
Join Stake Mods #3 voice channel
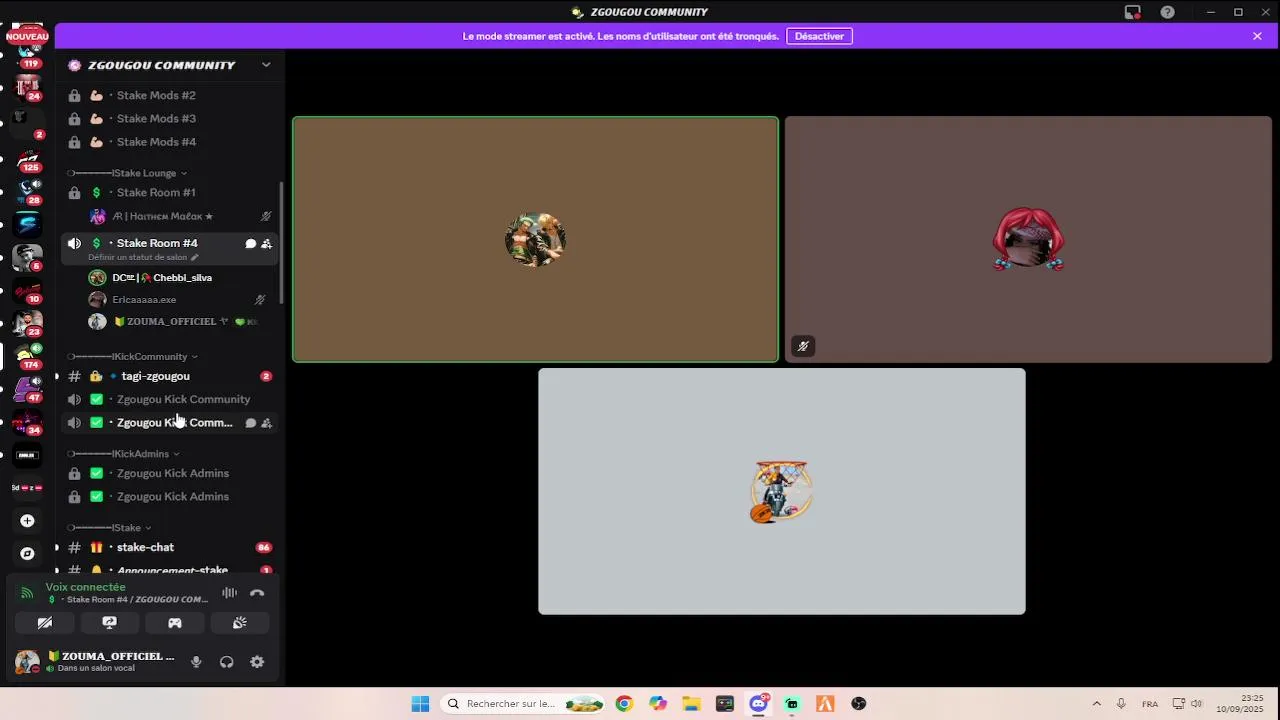[169, 118]
